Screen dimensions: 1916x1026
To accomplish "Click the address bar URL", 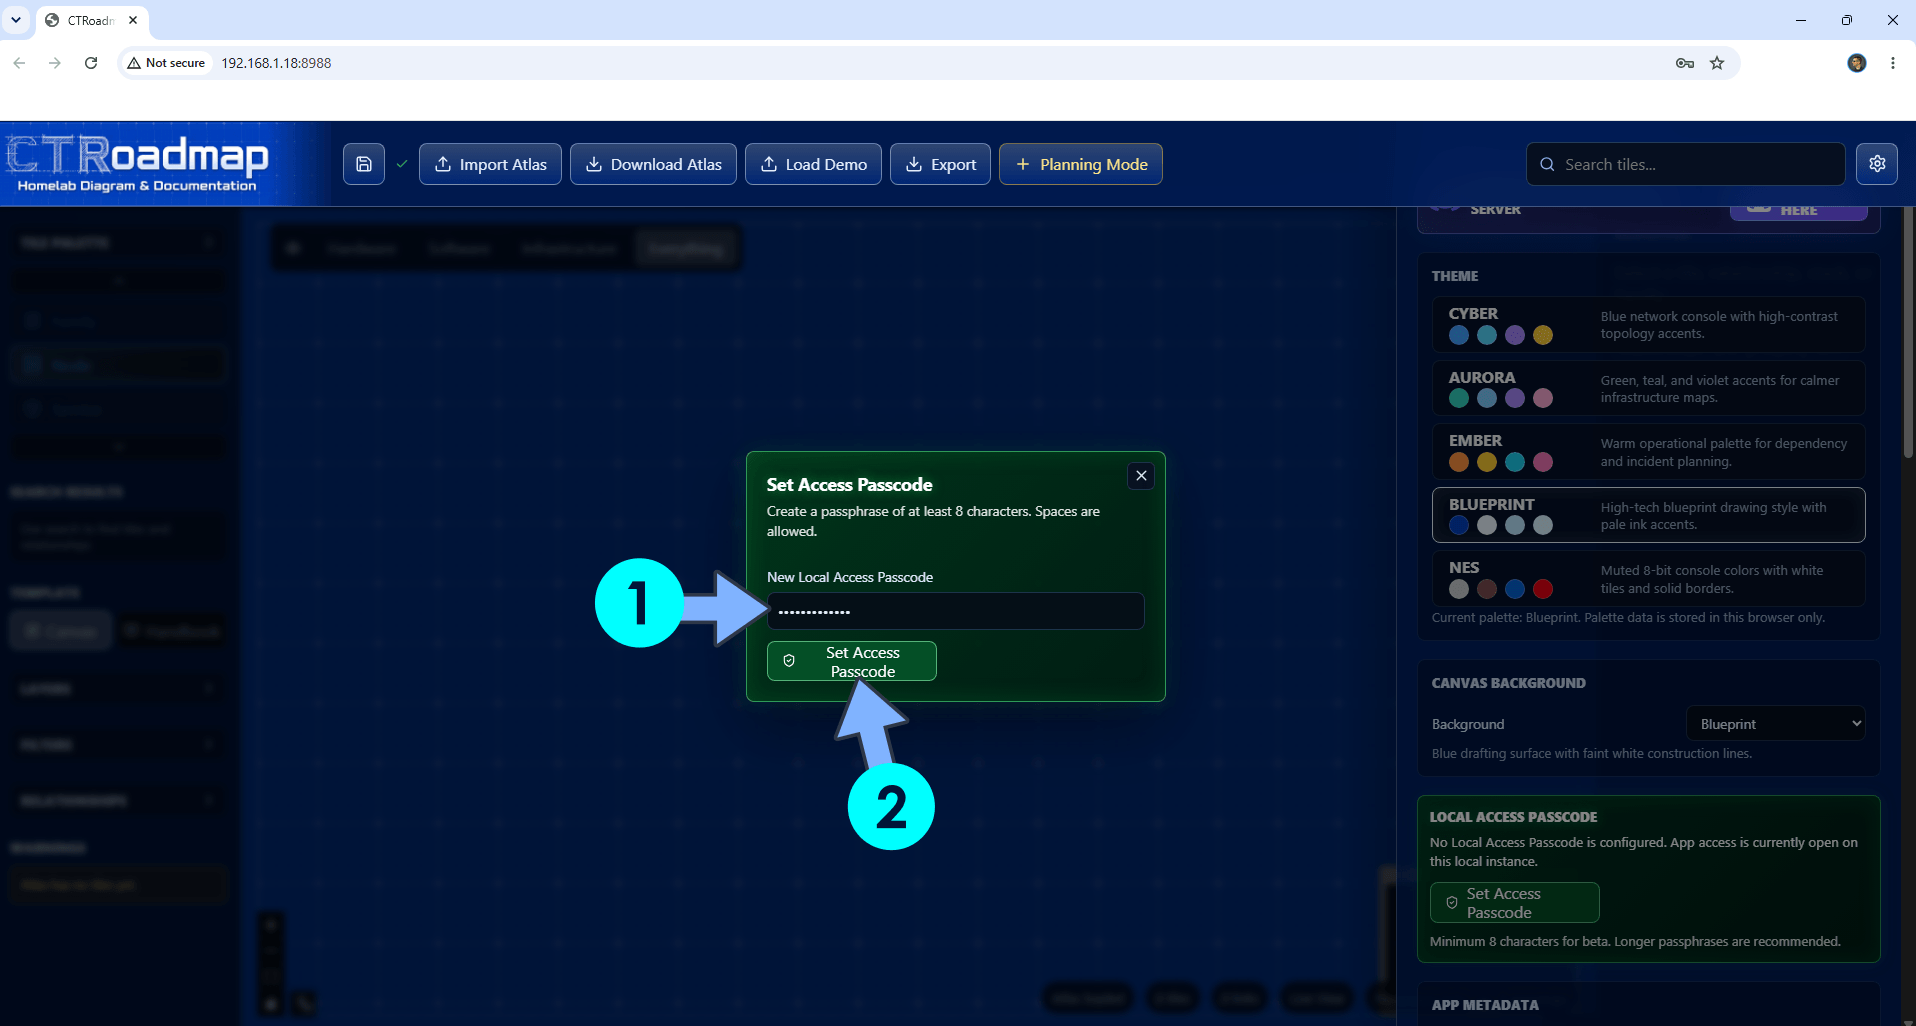I will click(x=276, y=63).
